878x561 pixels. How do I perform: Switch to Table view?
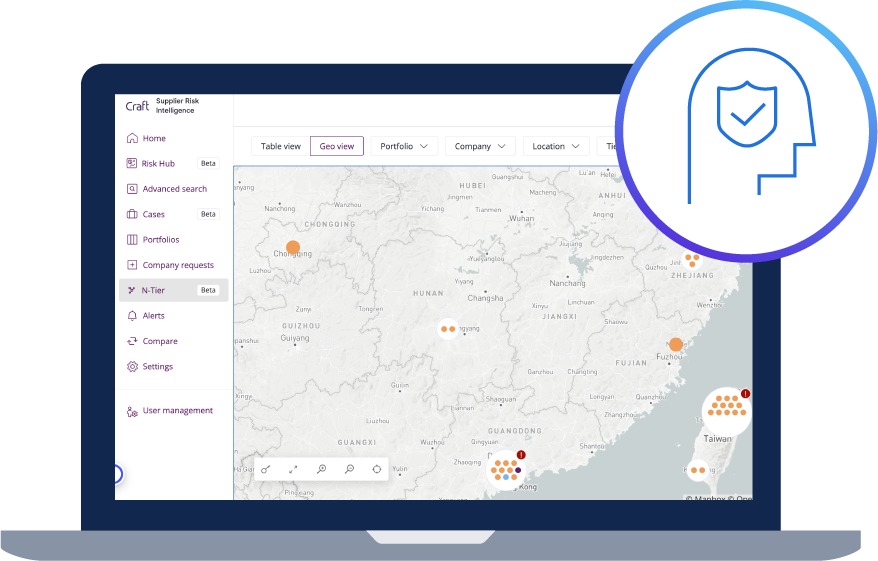281,146
